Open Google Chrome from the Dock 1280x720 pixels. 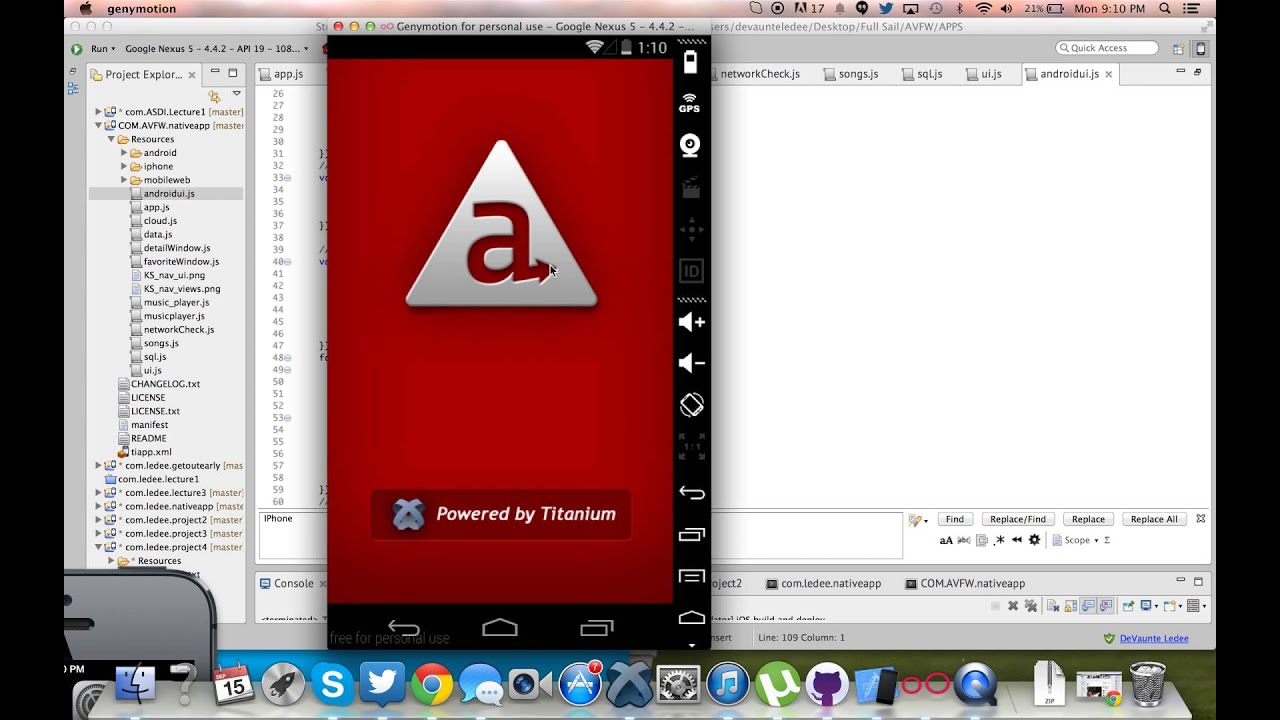point(431,684)
